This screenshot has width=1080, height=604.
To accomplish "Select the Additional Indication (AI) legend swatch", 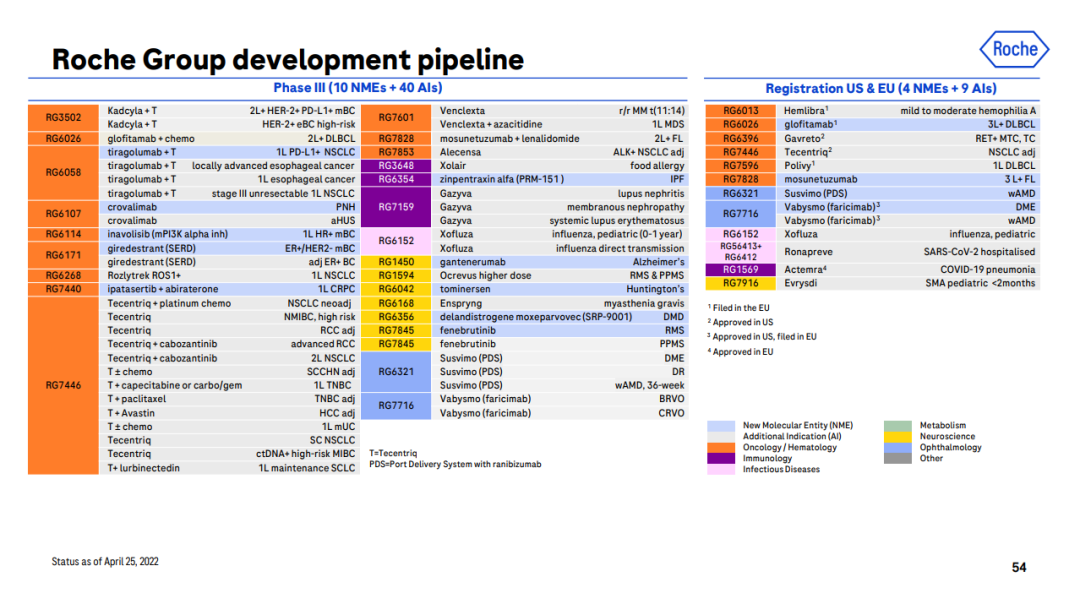I will click(x=720, y=437).
